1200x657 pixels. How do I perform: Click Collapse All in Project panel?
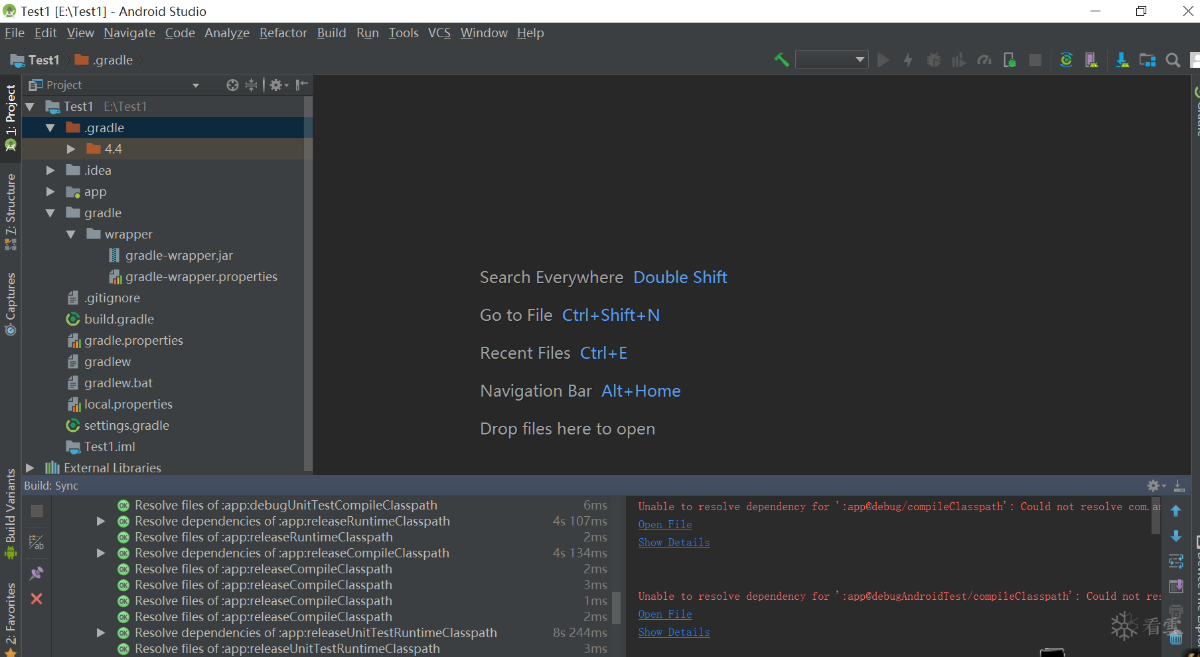252,85
